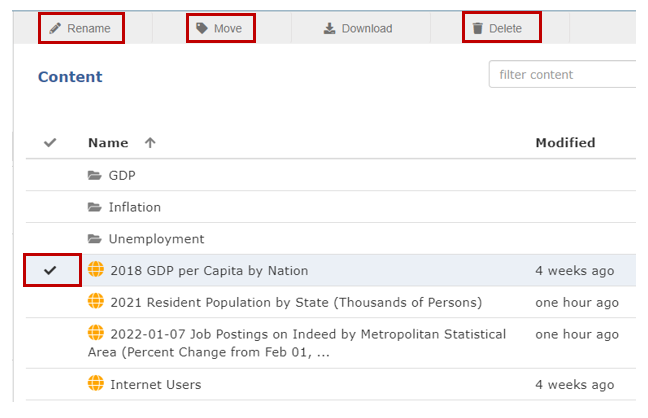Image resolution: width=648 pixels, height=418 pixels.
Task: Click the Move tag icon
Action: [x=201, y=28]
